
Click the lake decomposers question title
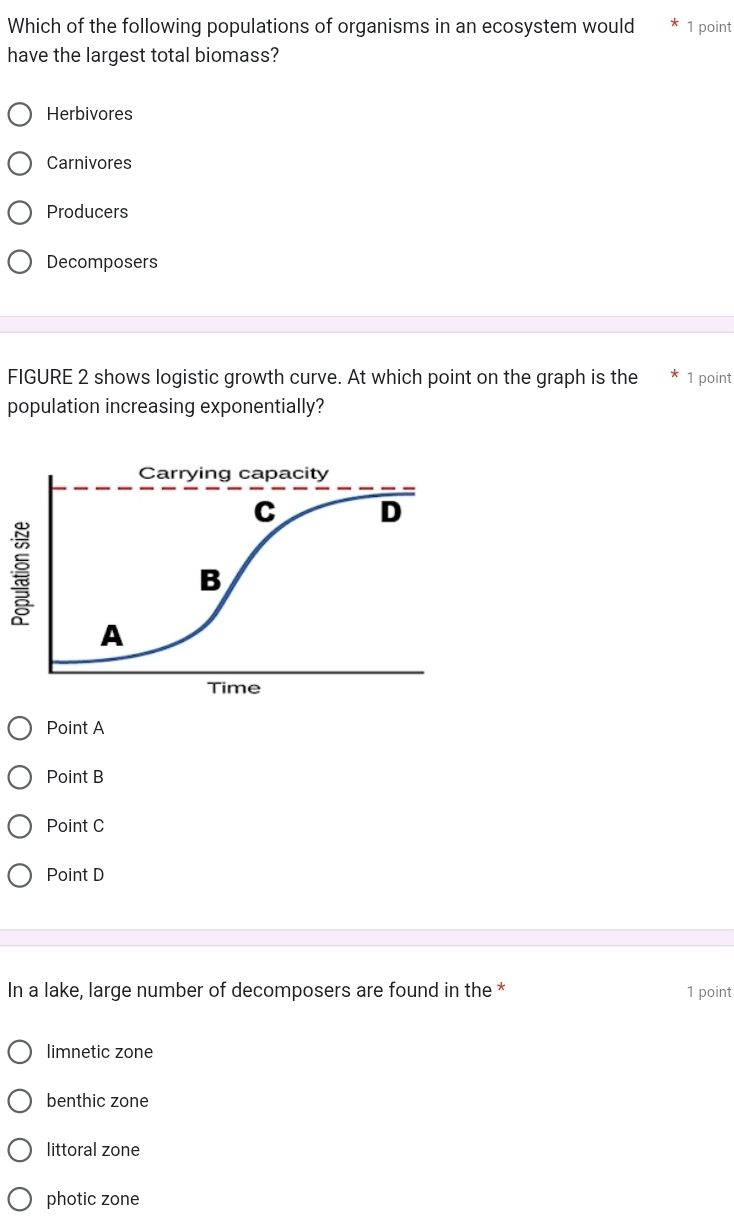[x=250, y=990]
